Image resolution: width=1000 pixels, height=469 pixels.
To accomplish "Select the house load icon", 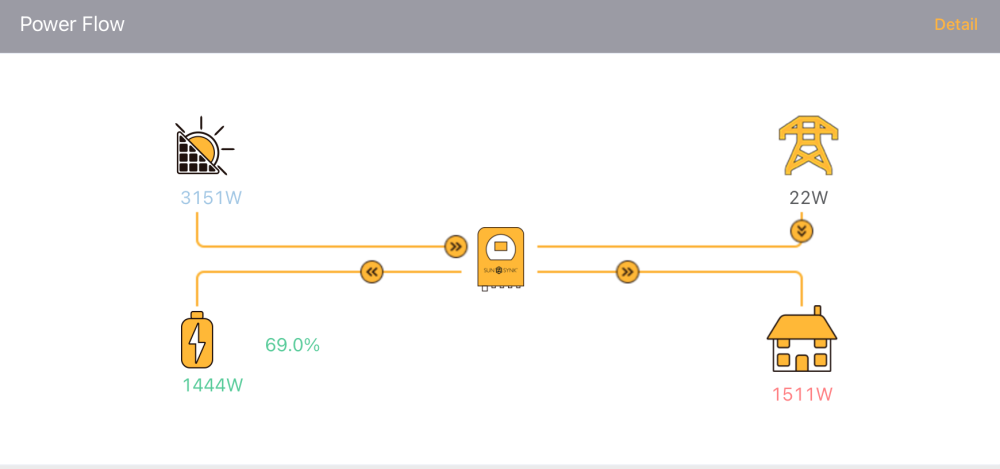I will (802, 339).
